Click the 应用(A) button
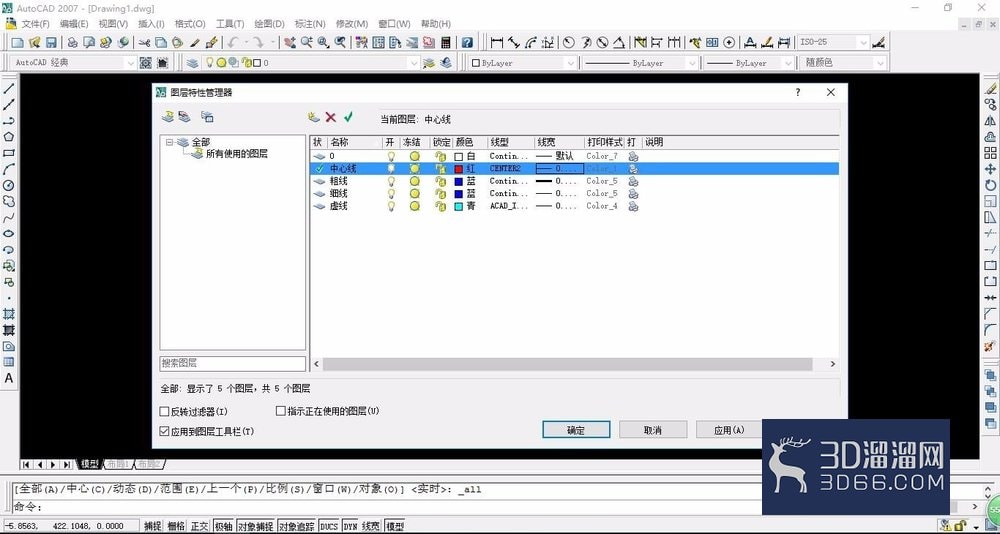The height and width of the screenshot is (534, 1000). (729, 430)
